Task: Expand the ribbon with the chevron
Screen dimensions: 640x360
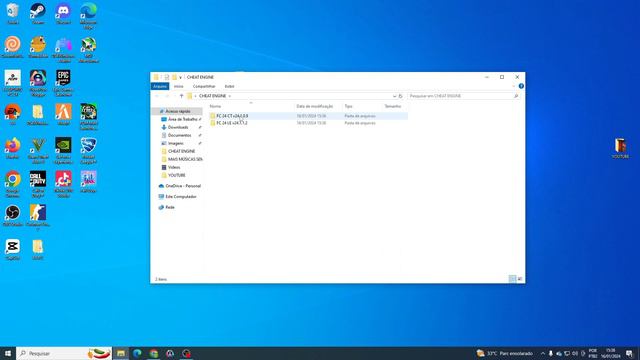Action: click(x=513, y=86)
